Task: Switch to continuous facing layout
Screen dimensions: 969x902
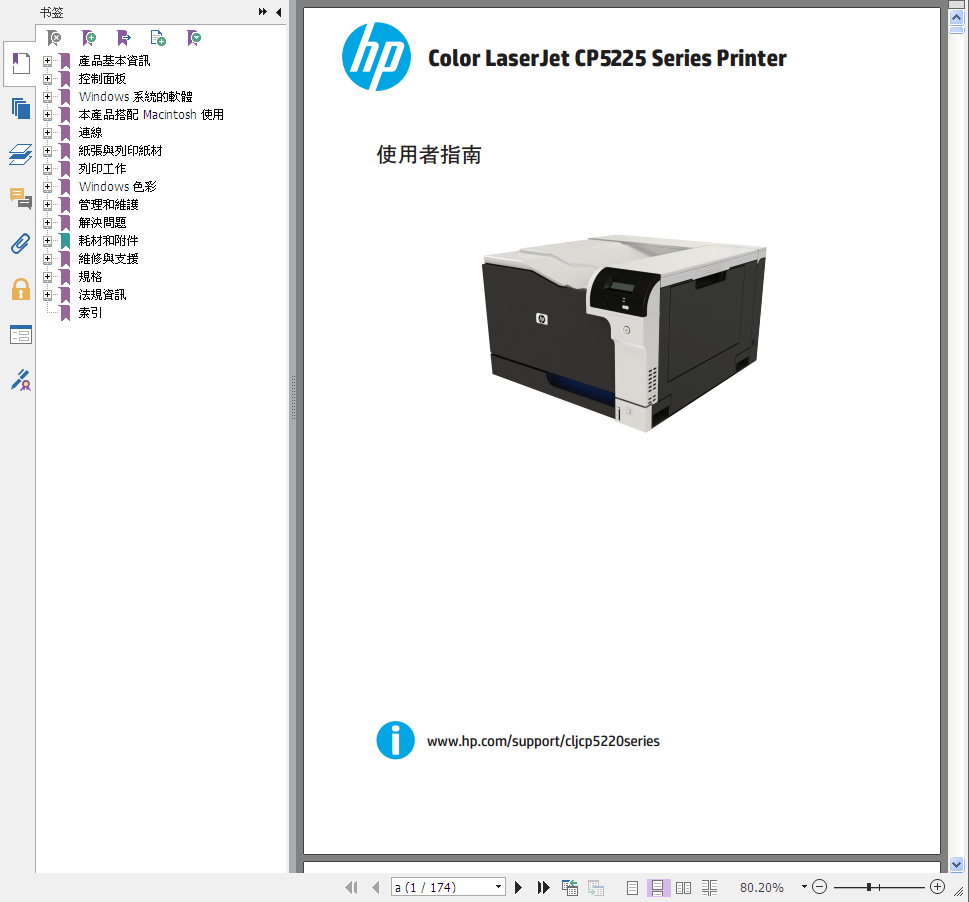Action: [x=709, y=888]
